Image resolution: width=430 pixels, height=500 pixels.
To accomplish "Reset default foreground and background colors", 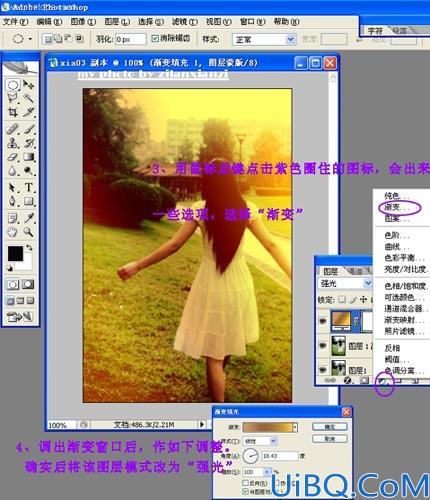I will [x=9, y=267].
